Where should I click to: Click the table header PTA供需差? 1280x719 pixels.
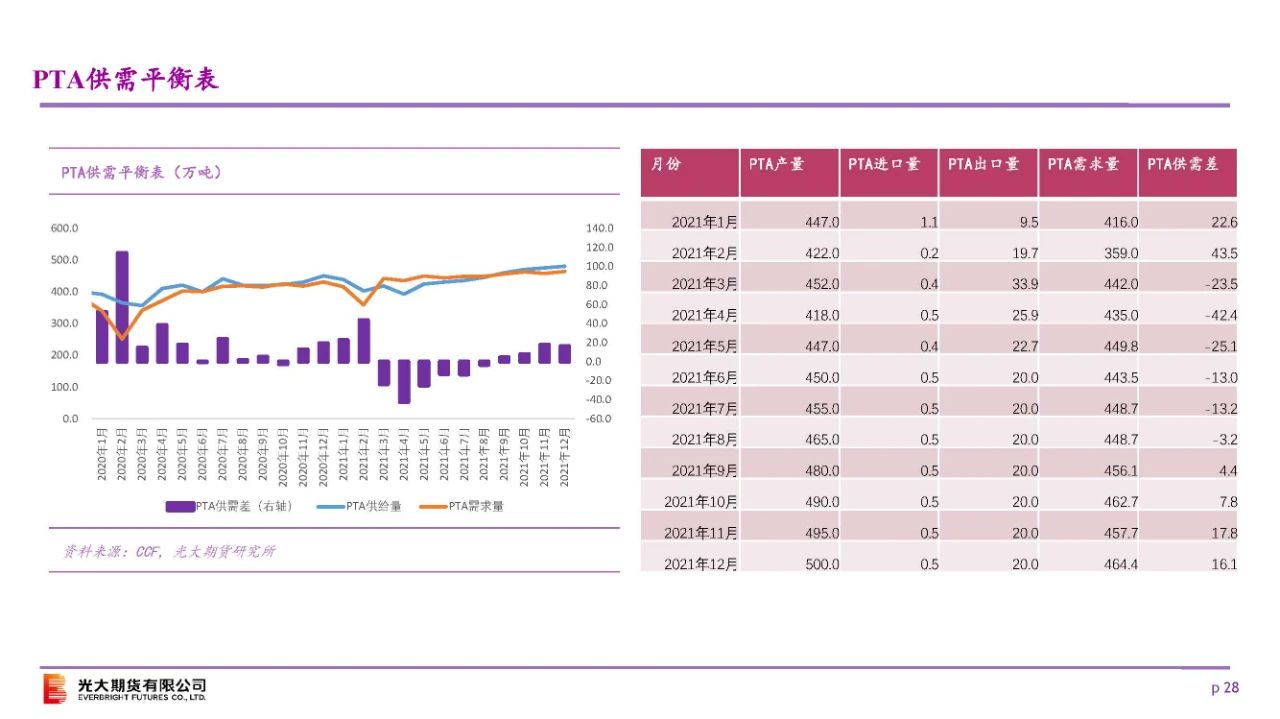coord(1183,164)
